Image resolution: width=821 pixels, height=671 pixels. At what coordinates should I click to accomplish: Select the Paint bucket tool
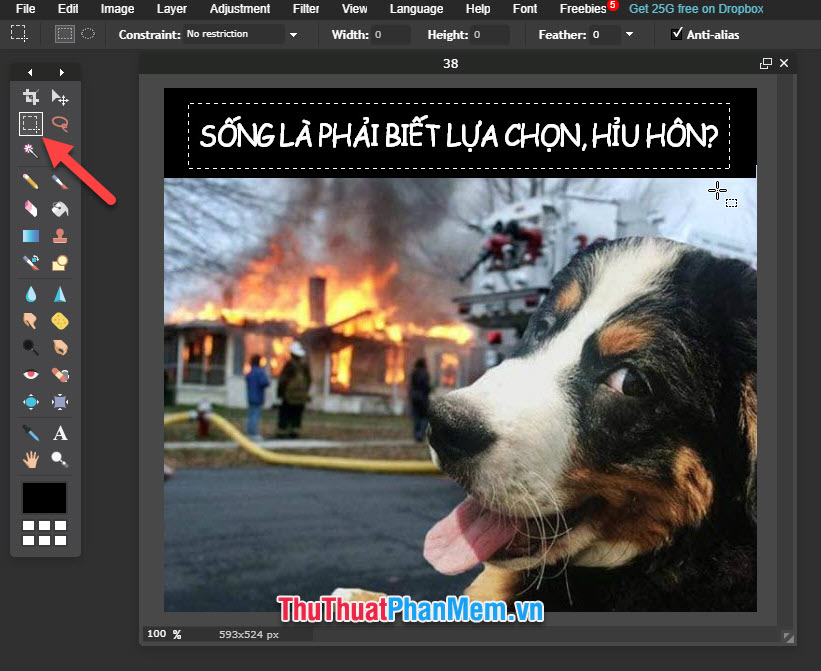[x=60, y=209]
